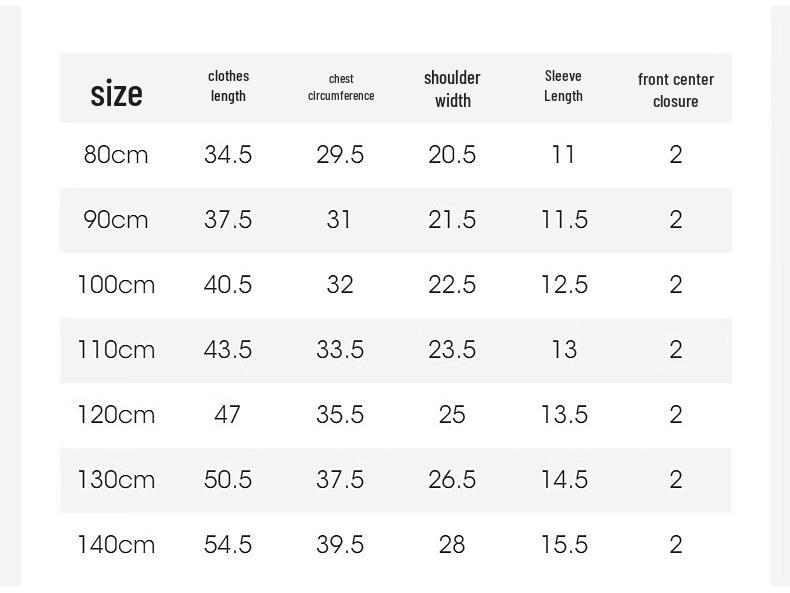
Task: Select chest circumference value 39.5
Action: point(340,544)
